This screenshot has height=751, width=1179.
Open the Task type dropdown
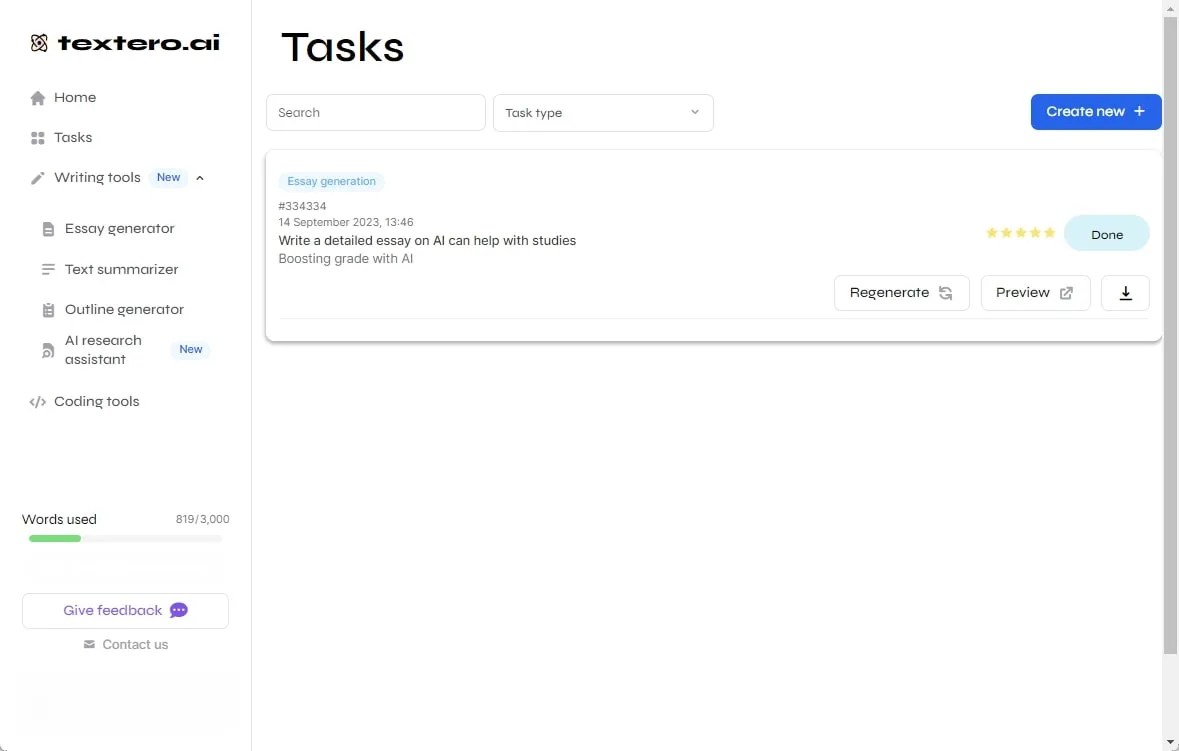[x=603, y=113]
